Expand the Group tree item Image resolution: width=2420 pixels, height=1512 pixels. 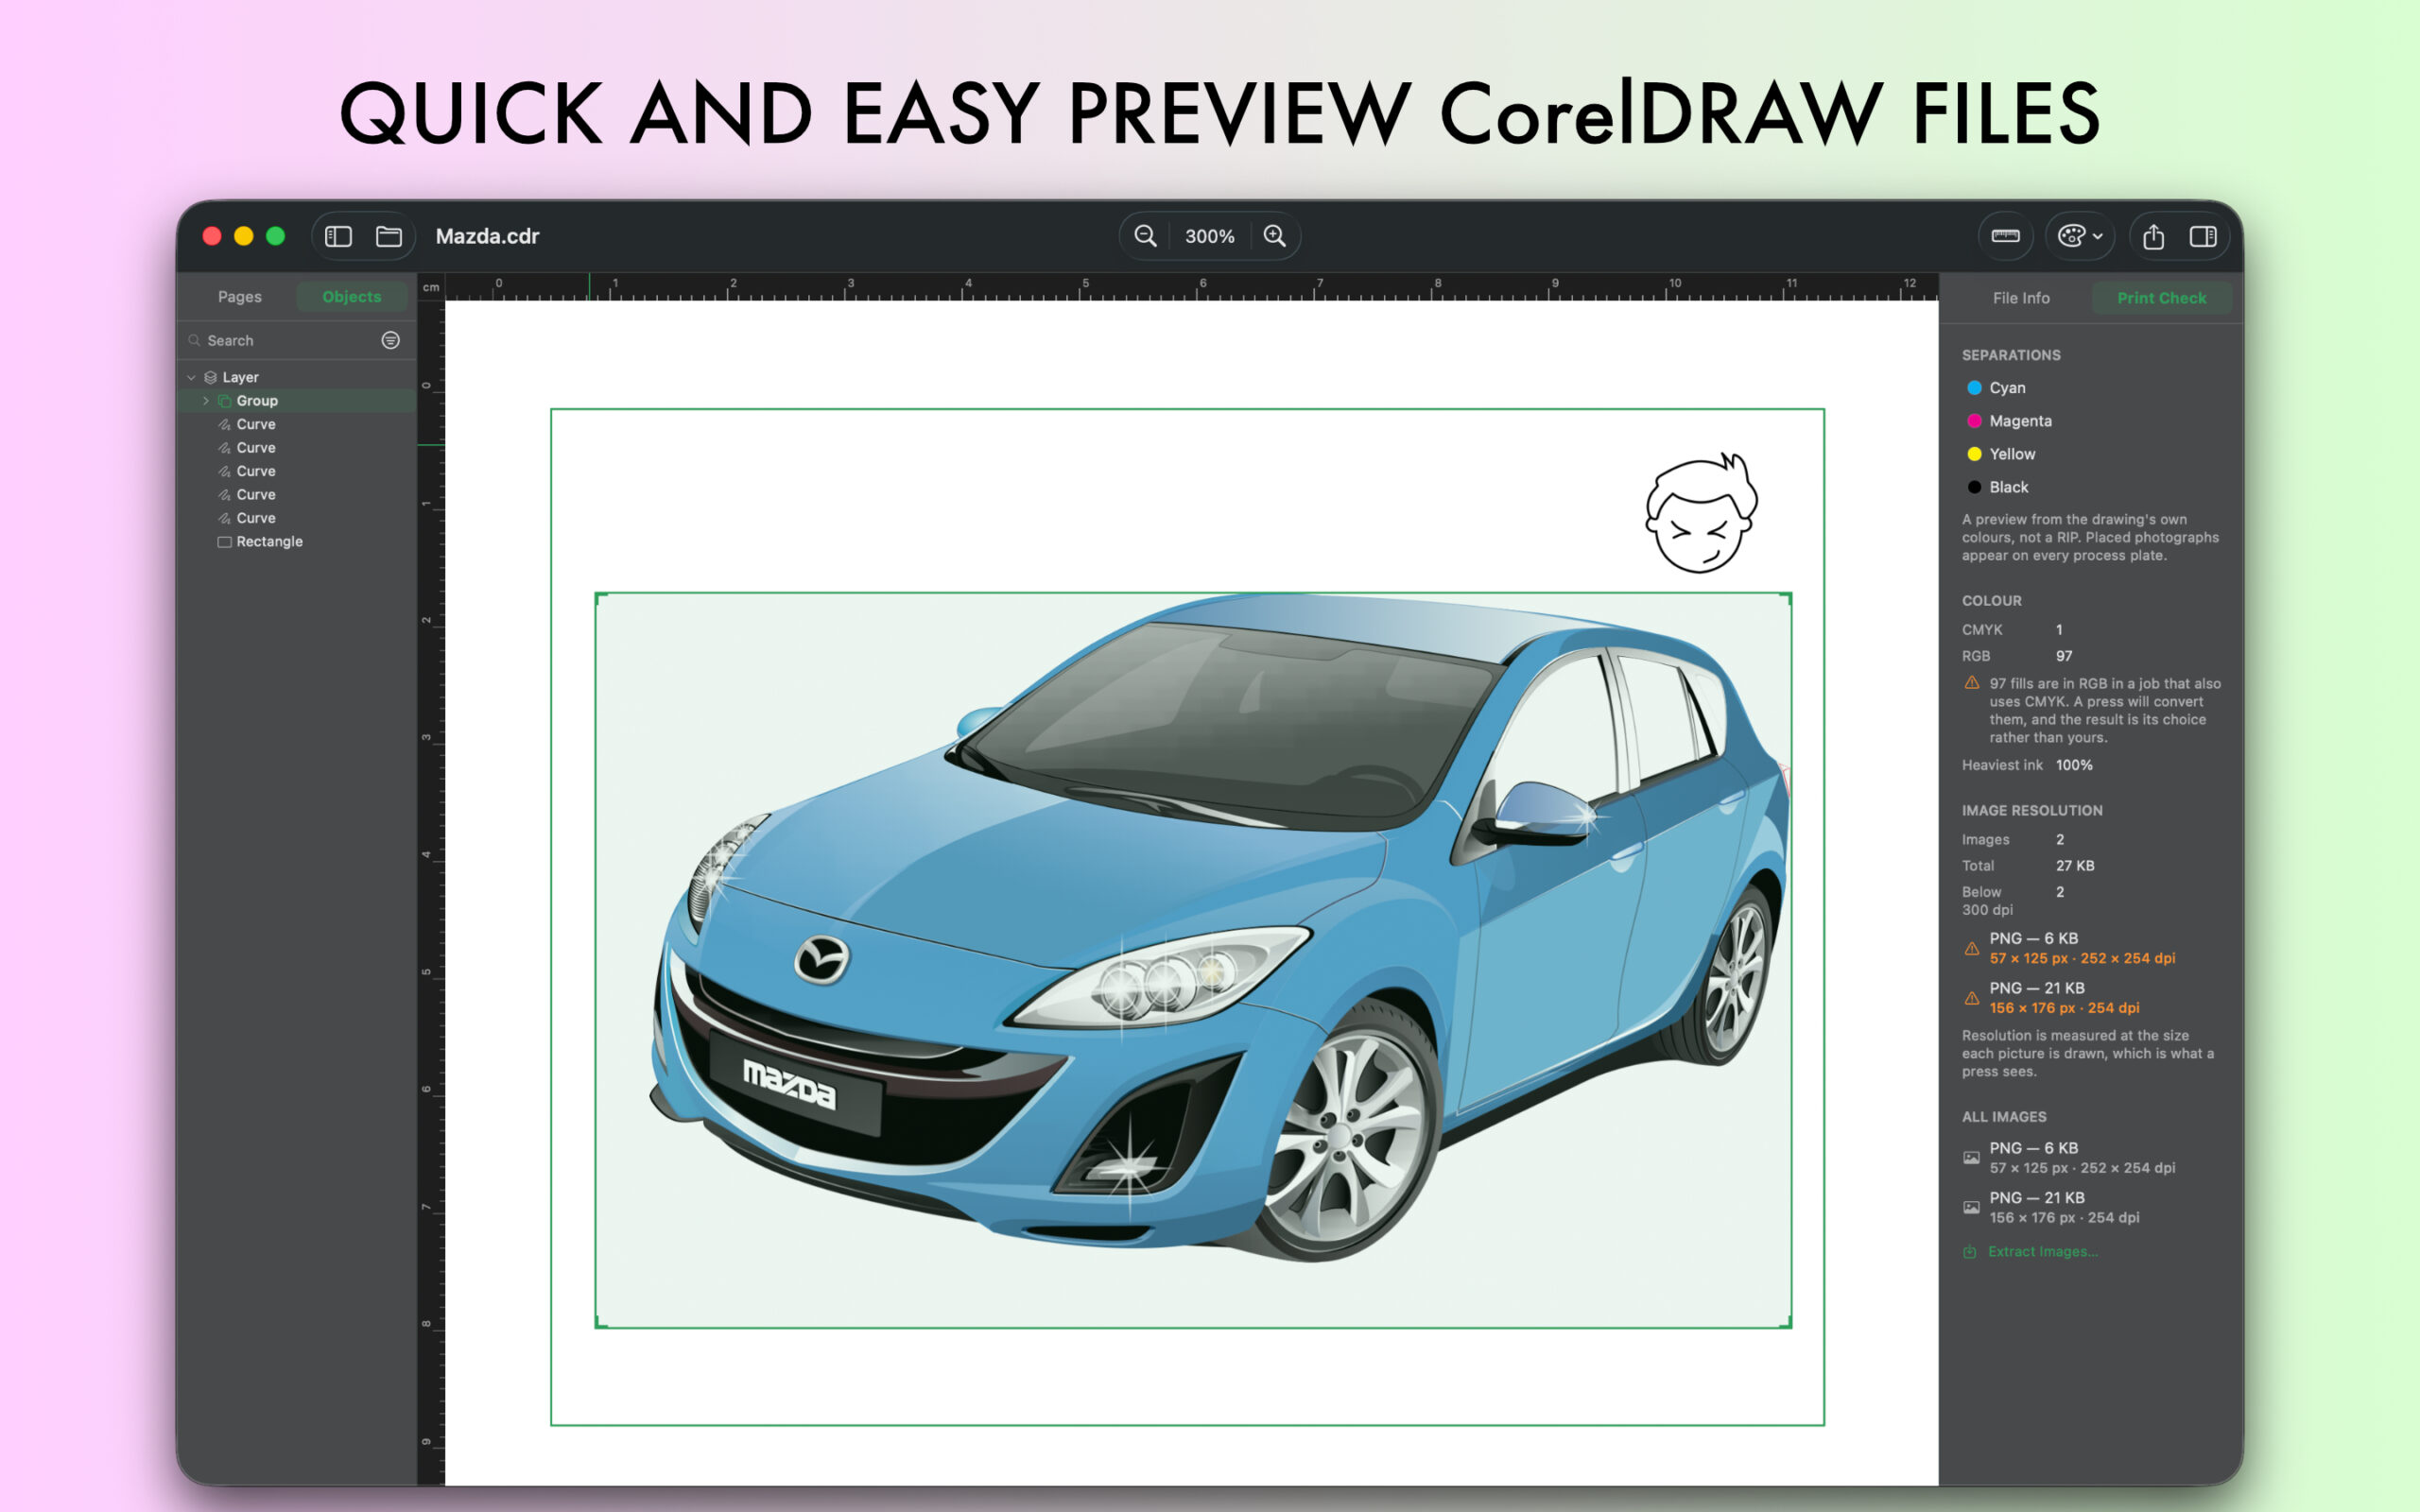pos(206,401)
